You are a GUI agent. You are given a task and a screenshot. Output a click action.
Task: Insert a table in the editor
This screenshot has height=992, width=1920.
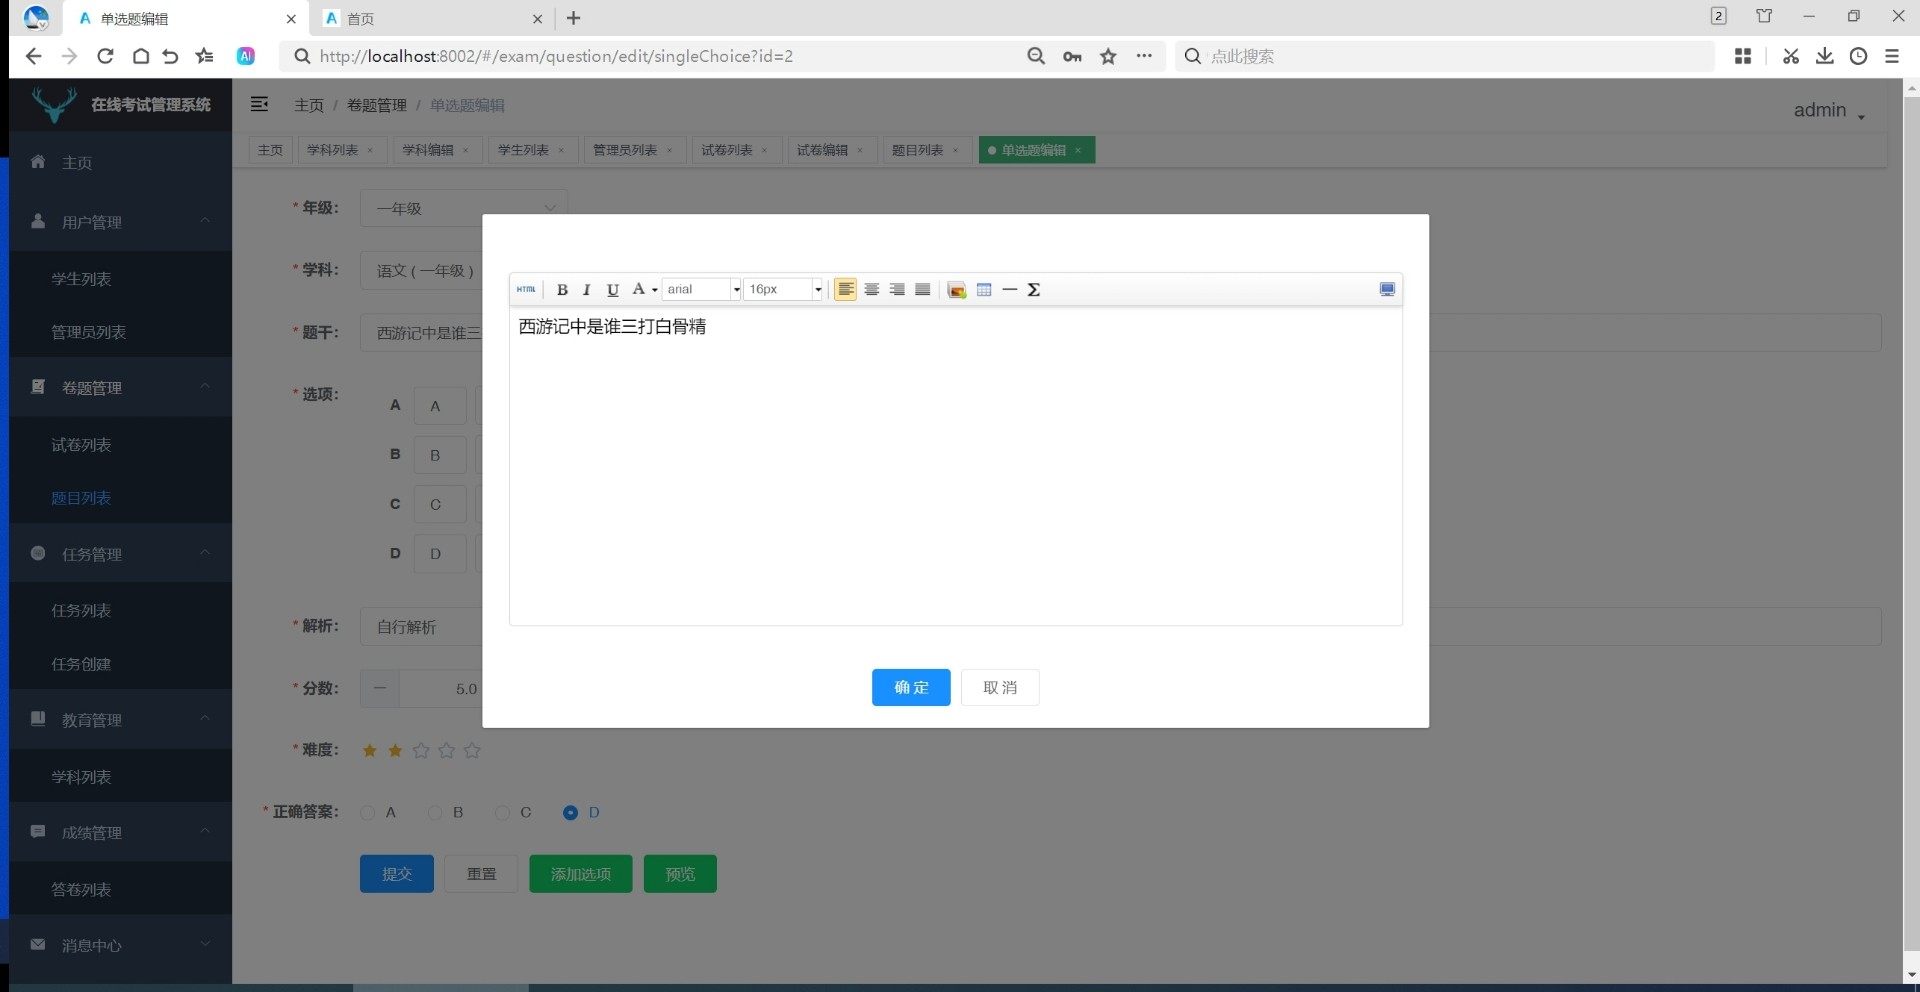click(x=984, y=290)
